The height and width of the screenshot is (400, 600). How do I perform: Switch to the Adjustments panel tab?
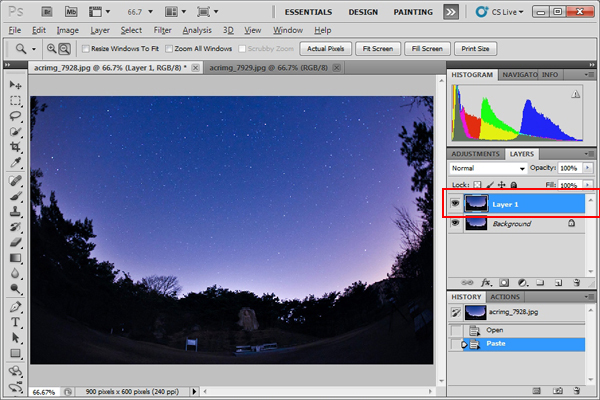(x=475, y=154)
